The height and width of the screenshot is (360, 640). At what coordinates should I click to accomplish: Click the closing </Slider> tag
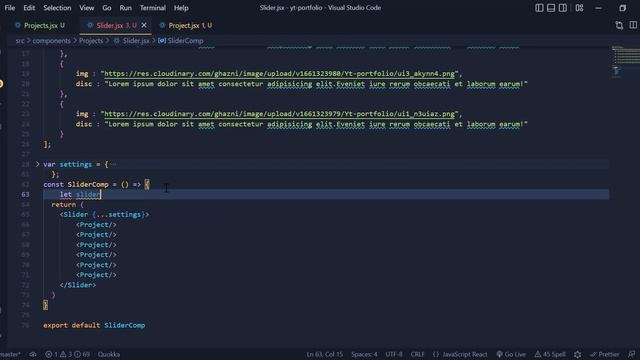pyautogui.click(x=78, y=285)
